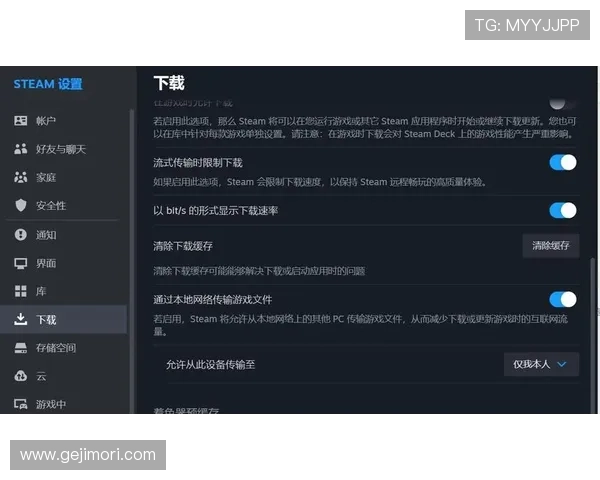Screen dimensions: 600x480
Task: Click the 游戏中 controller screen icon
Action: click(21, 404)
